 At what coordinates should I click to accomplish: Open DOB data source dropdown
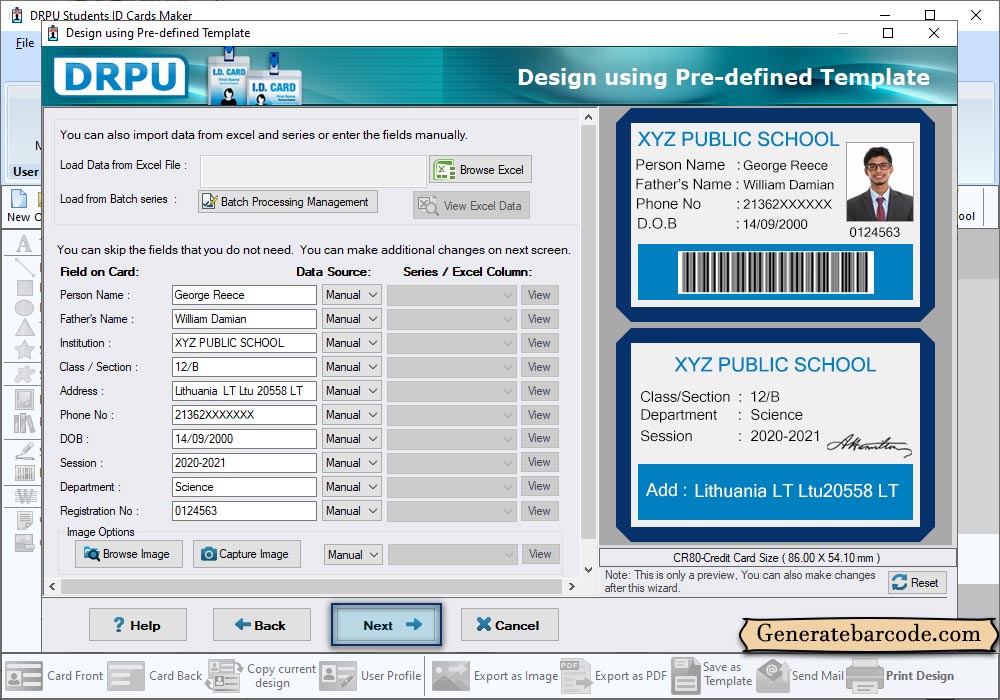tap(351, 439)
